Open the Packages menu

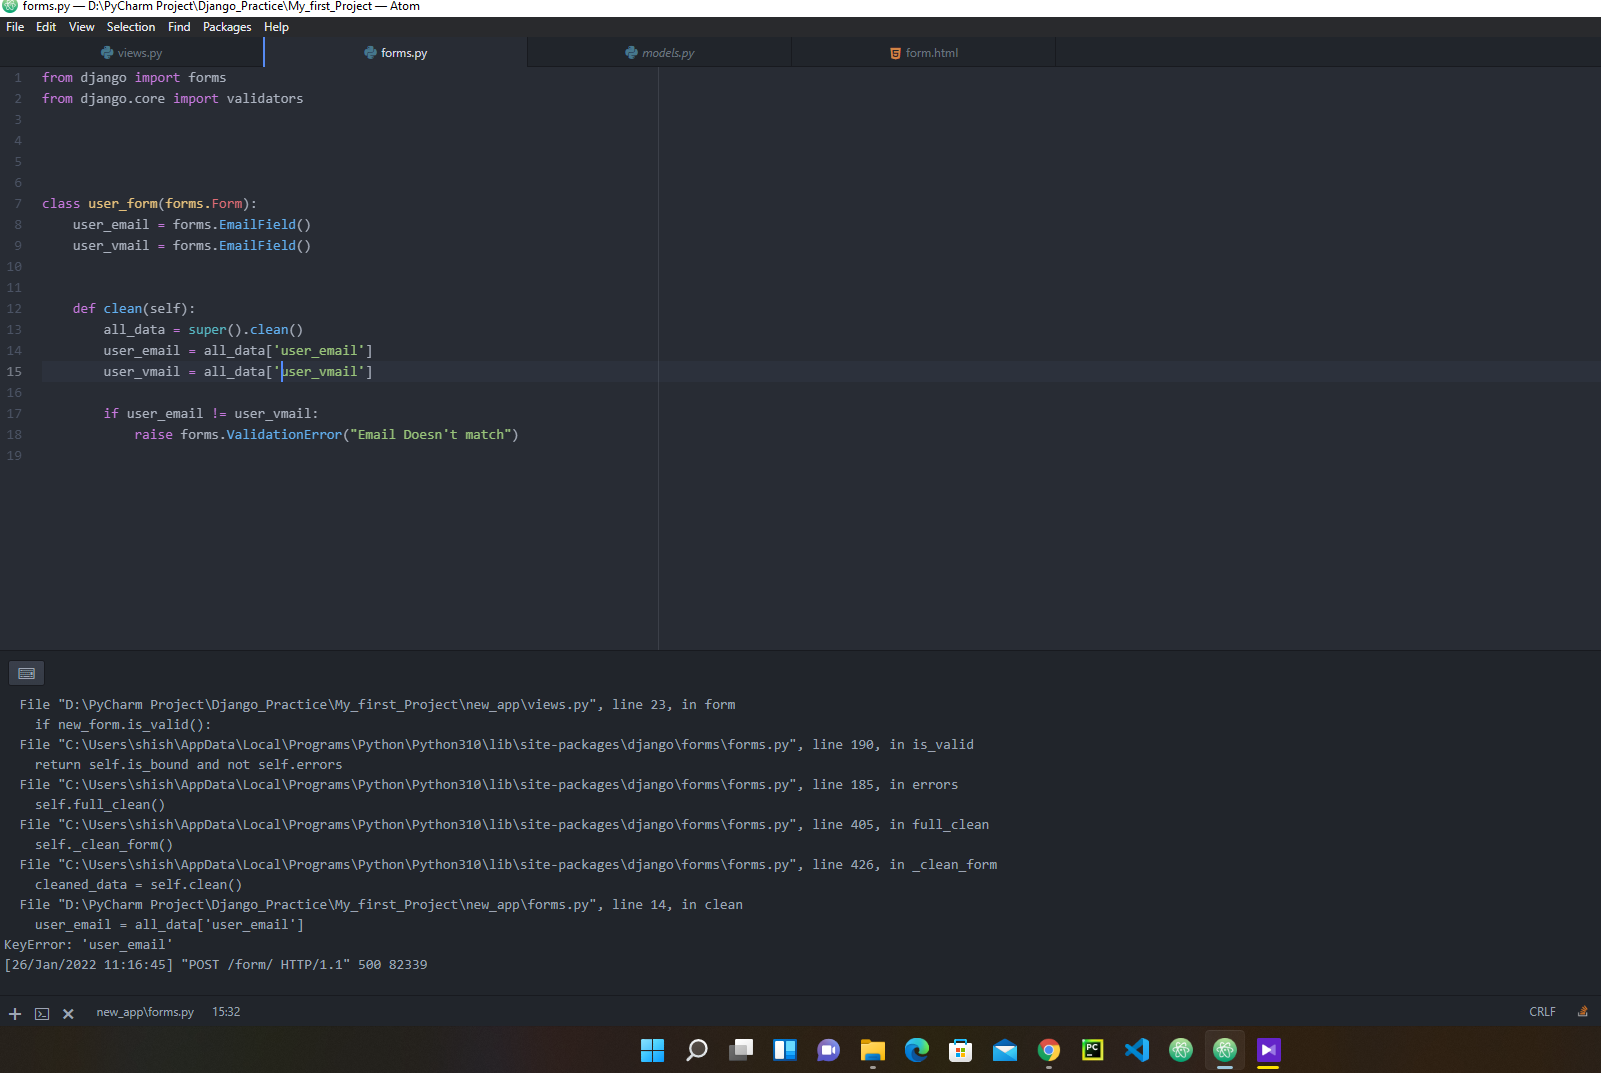pyautogui.click(x=227, y=27)
